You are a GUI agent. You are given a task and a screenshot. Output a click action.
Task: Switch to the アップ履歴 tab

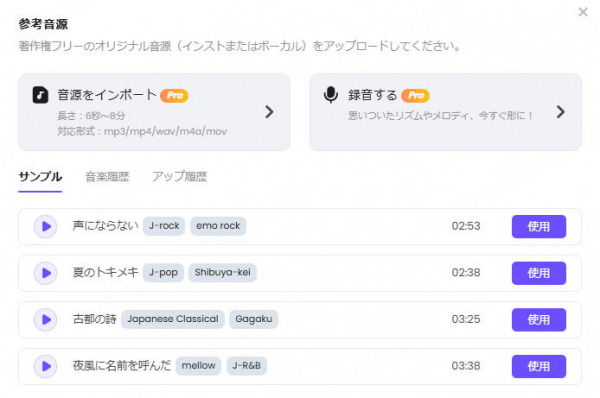click(179, 176)
